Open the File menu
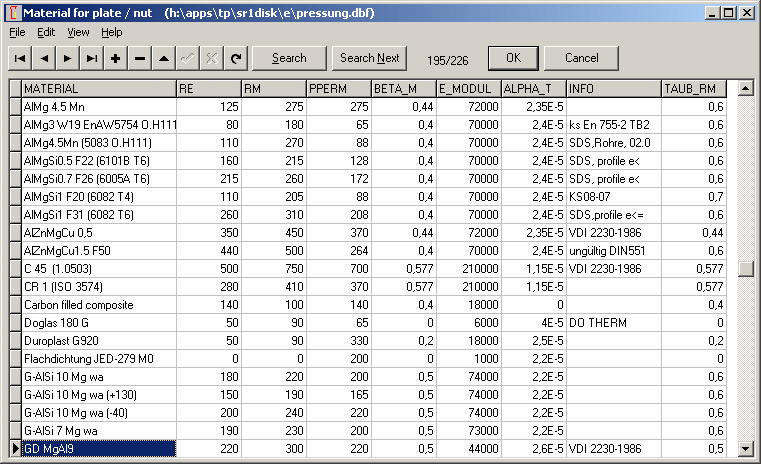The height and width of the screenshot is (464, 761). [x=17, y=32]
